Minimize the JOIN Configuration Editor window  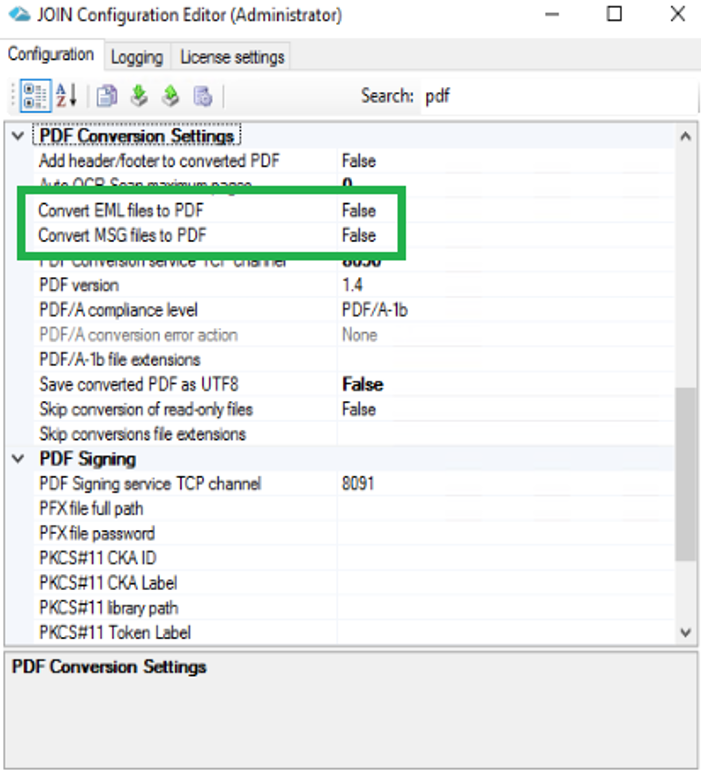(552, 14)
